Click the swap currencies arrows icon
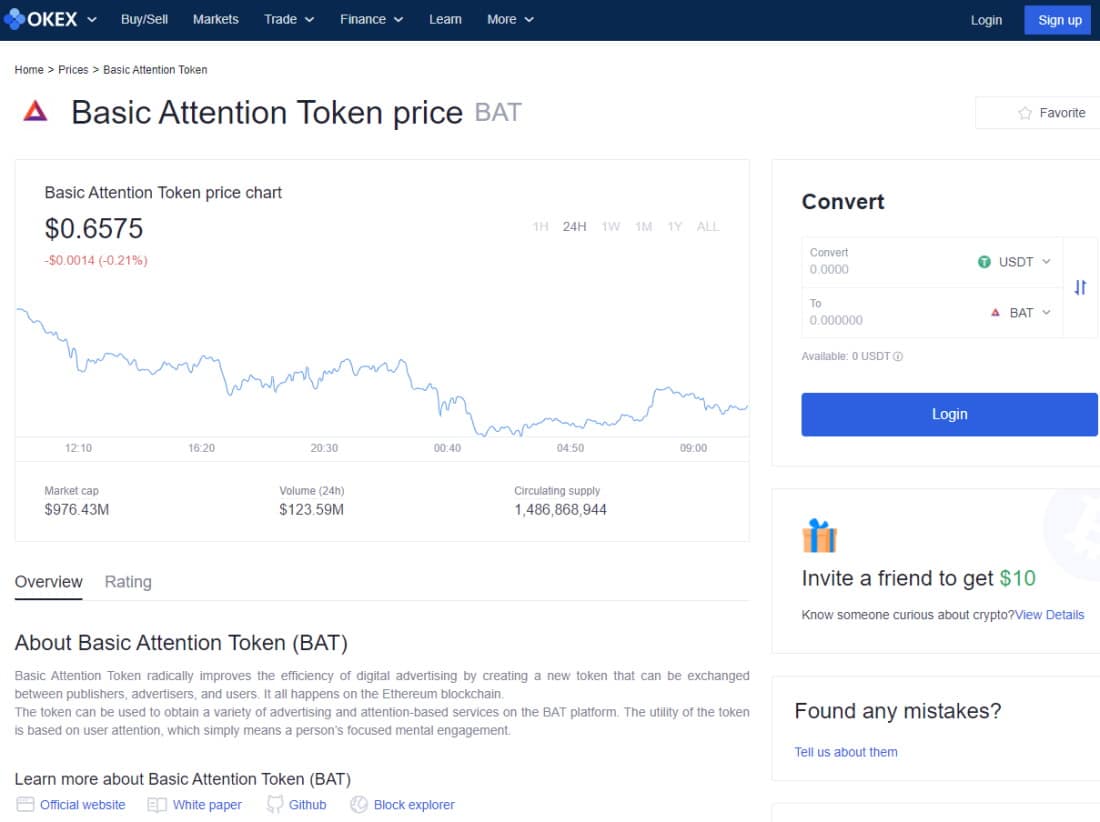Viewport: 1100px width, 822px height. tap(1080, 287)
